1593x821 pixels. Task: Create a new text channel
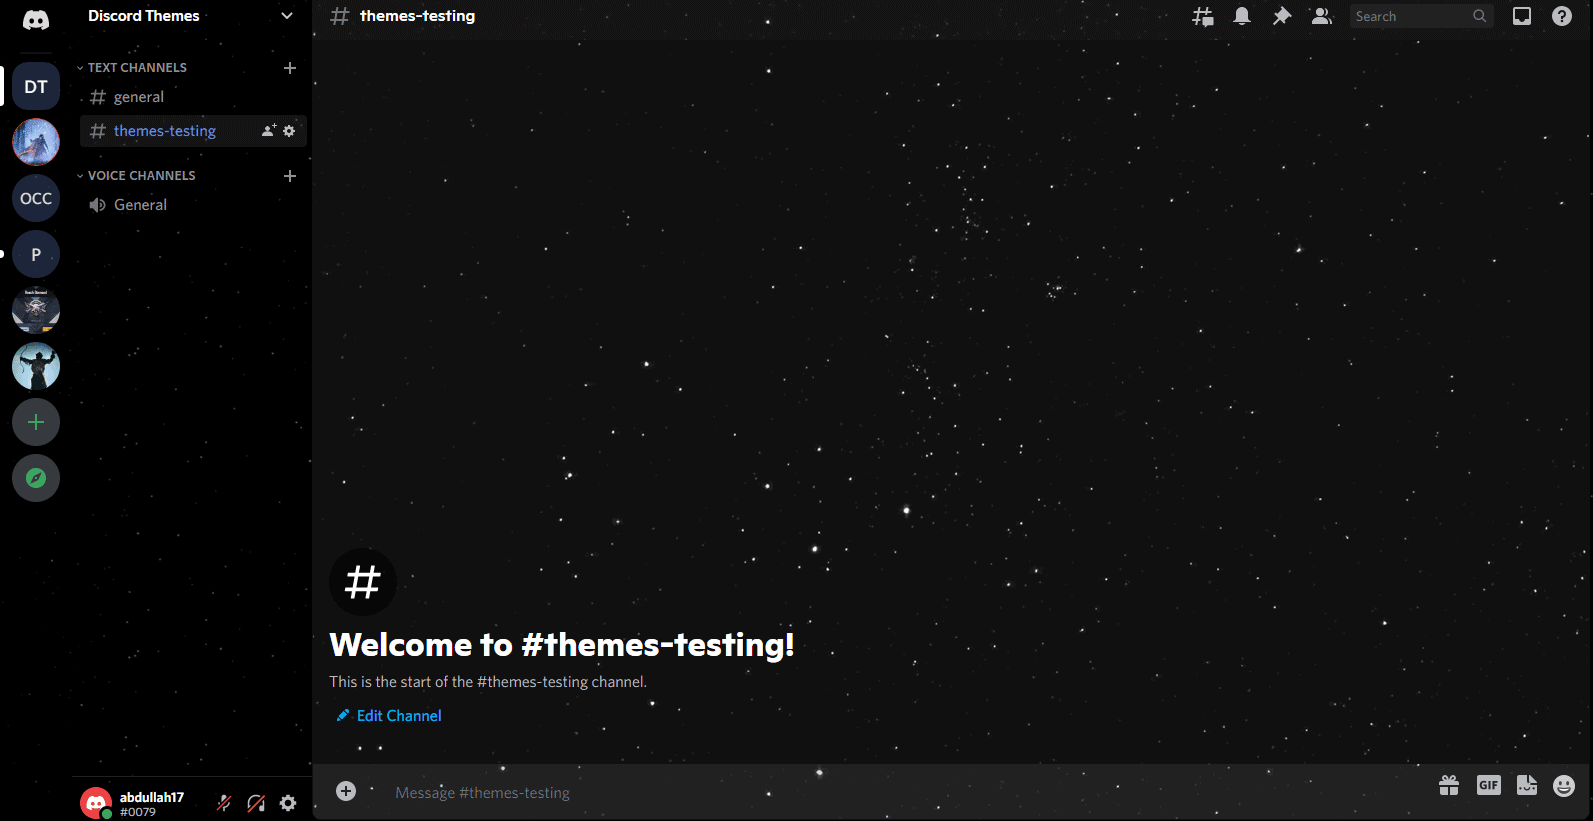pos(290,68)
